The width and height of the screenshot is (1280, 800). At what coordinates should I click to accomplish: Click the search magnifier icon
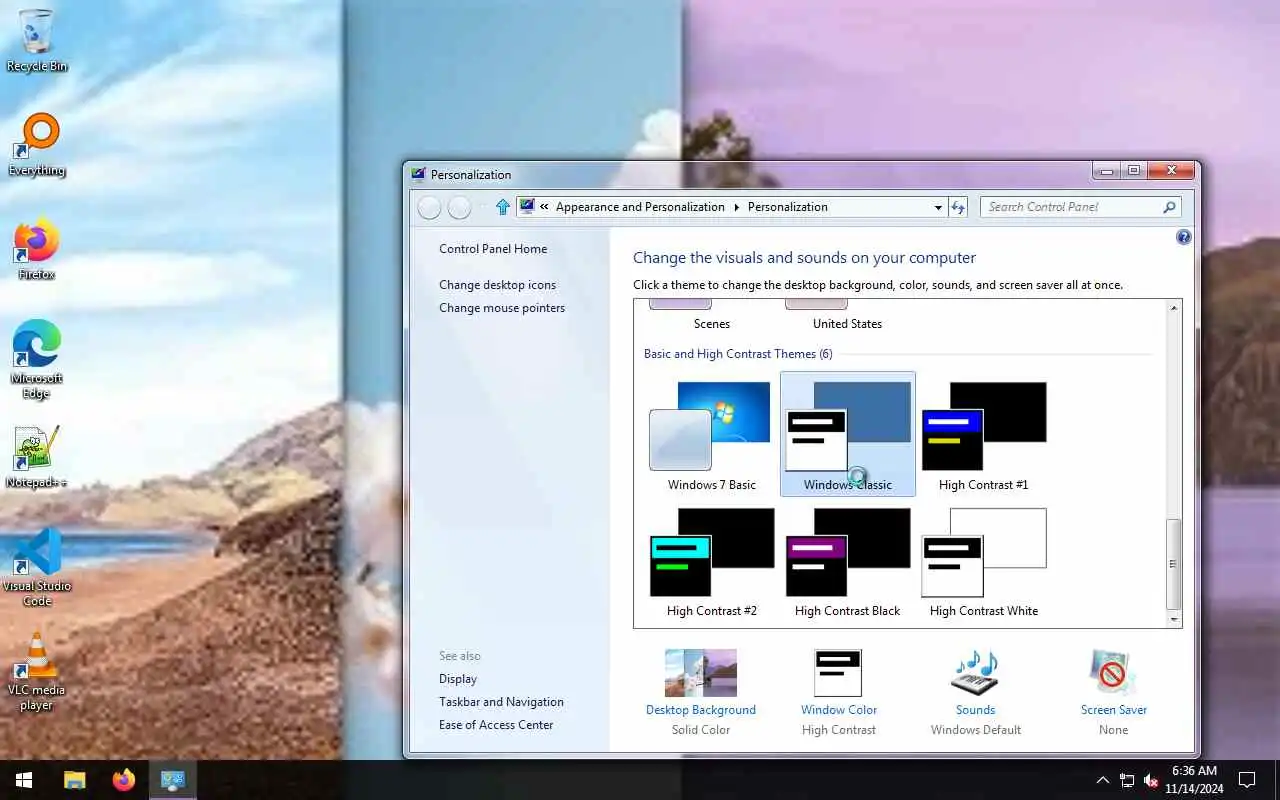coord(1169,207)
